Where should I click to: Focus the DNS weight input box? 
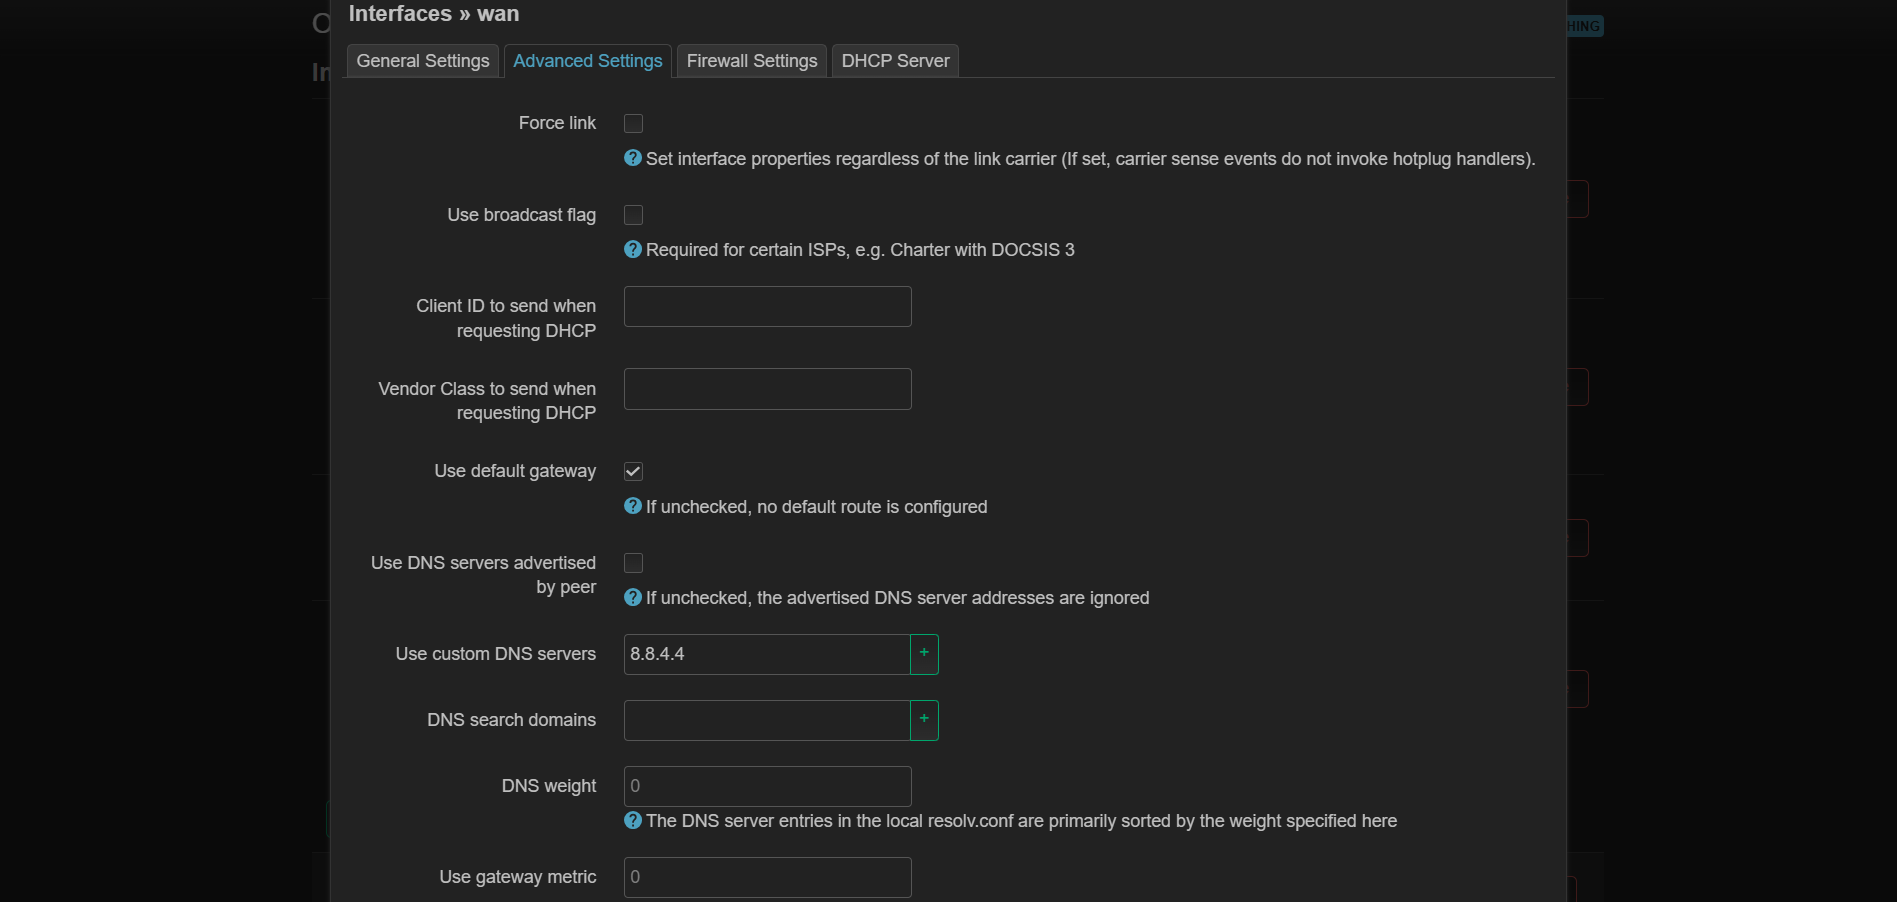pyautogui.click(x=767, y=786)
